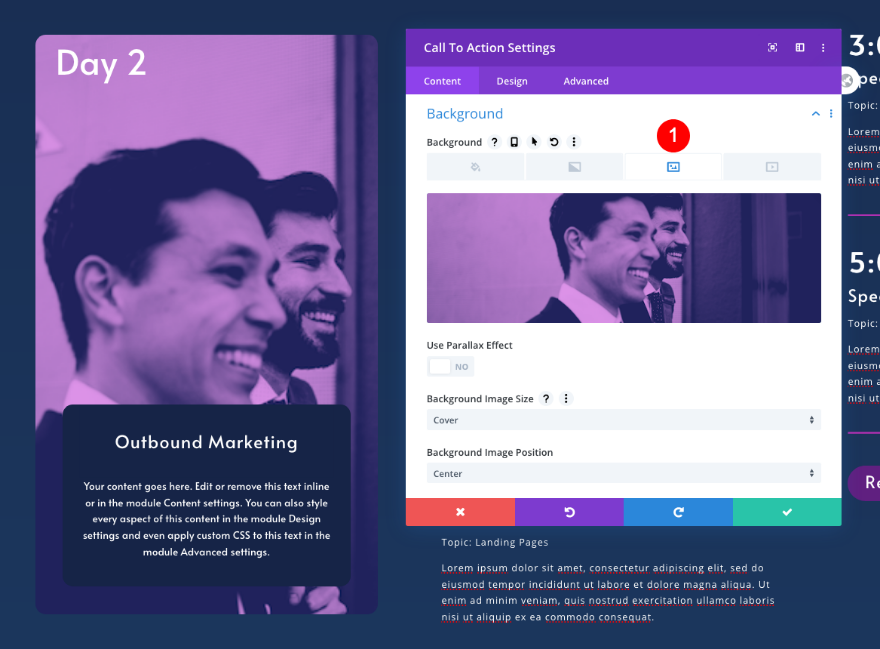
Task: Switch to the Design tab
Action: [512, 81]
